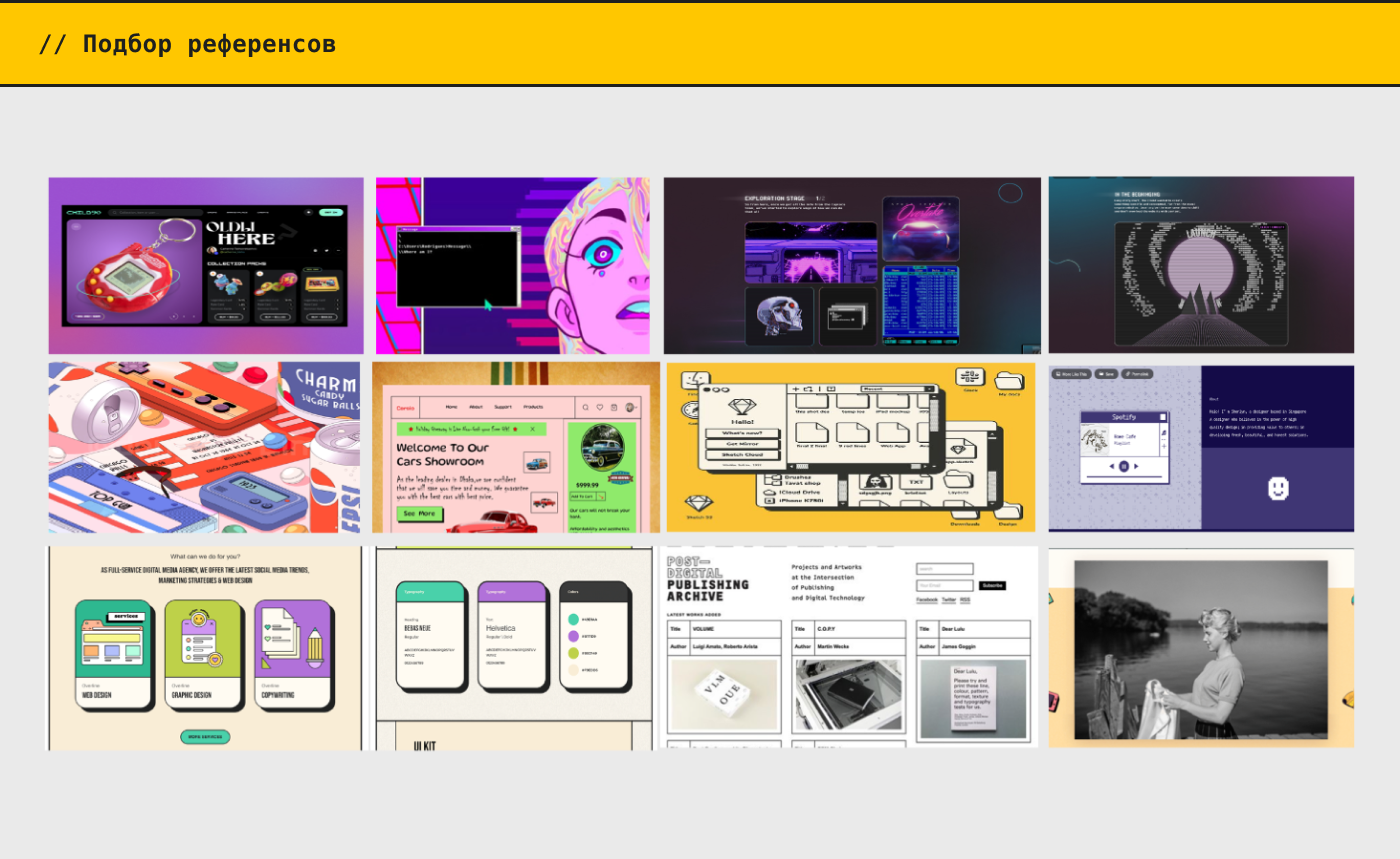Click the teal color swatch in Colors card
1400x859 pixels.
tap(574, 619)
